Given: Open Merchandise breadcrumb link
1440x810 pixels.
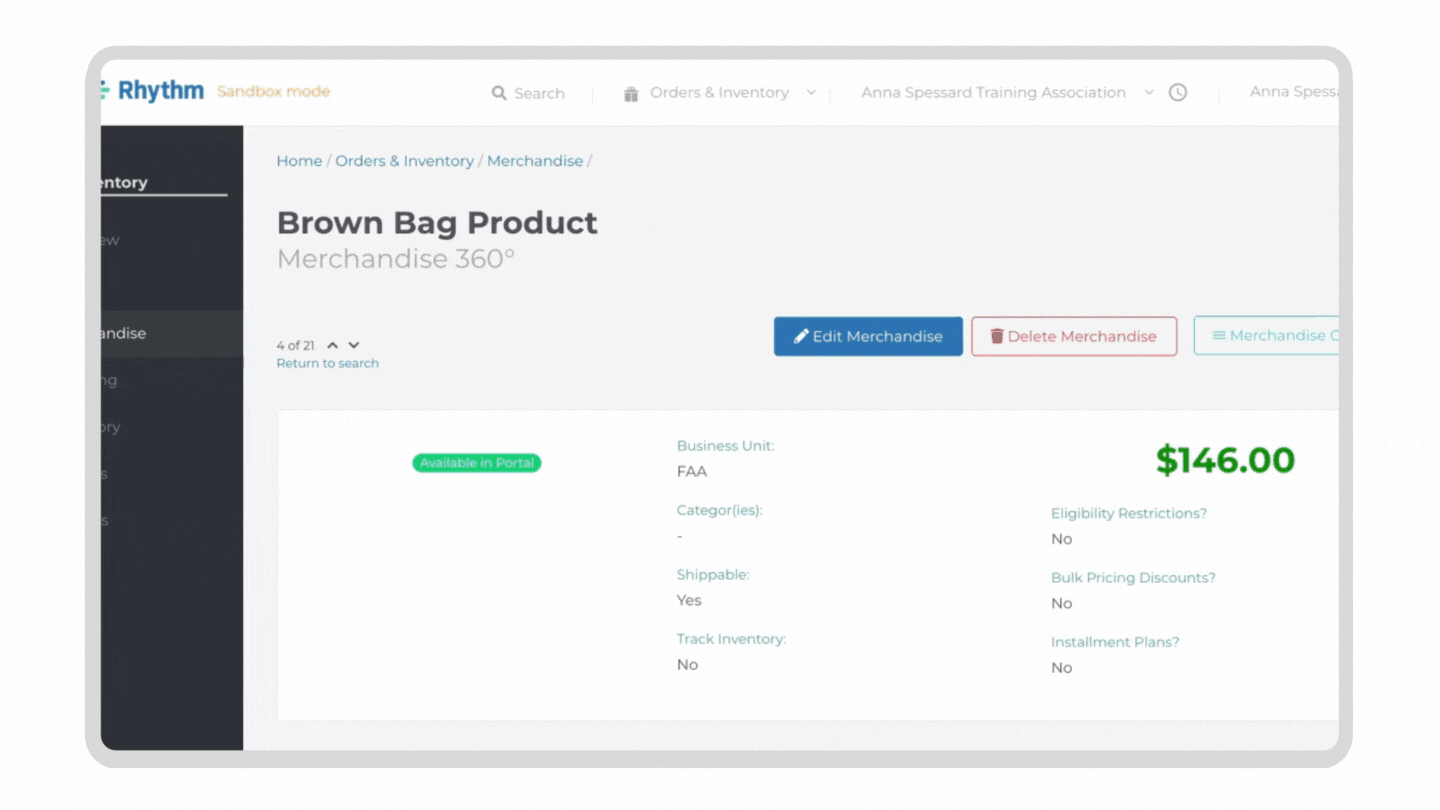Looking at the screenshot, I should 535,161.
